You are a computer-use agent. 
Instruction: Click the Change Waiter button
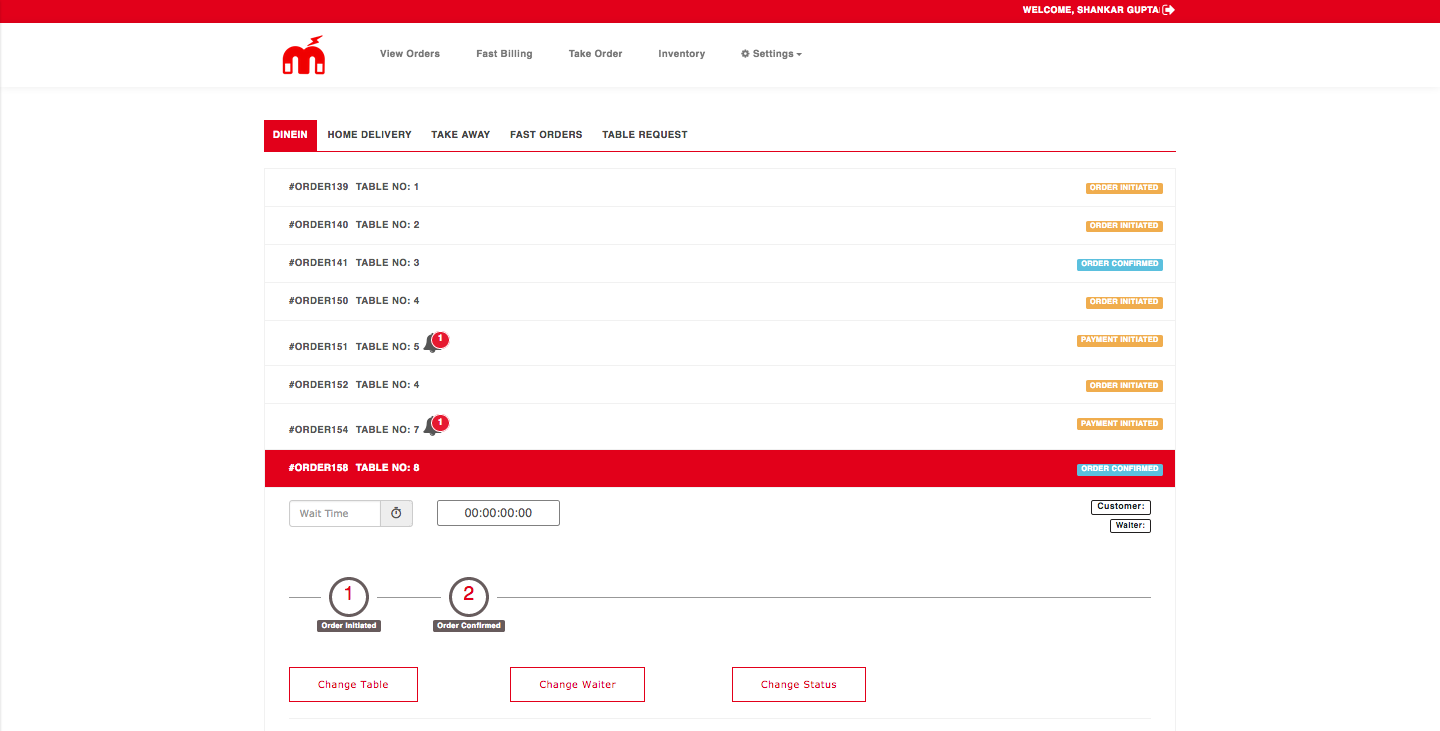(577, 684)
